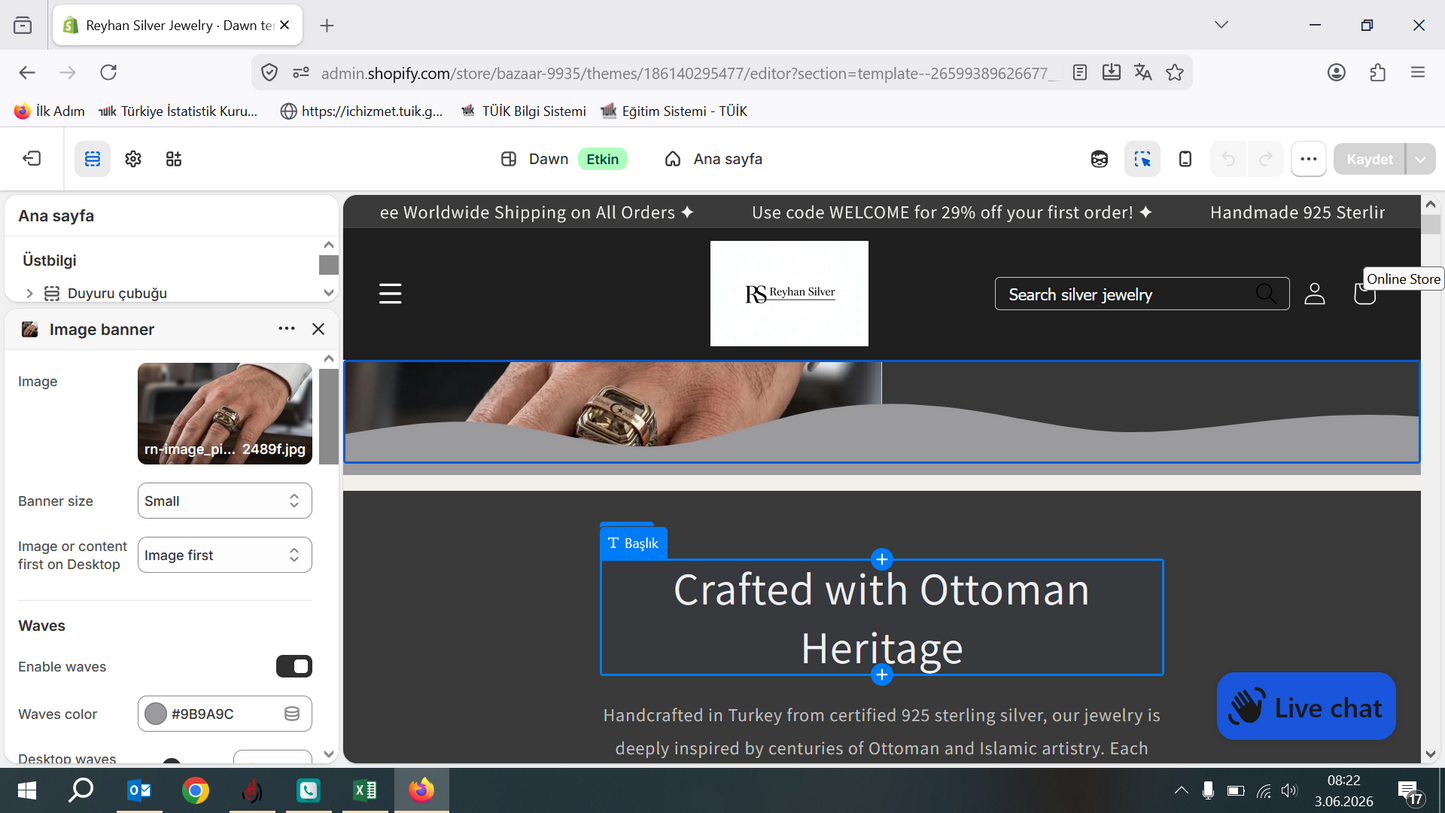
Task: Open the store hamburger menu icon
Action: click(390, 294)
